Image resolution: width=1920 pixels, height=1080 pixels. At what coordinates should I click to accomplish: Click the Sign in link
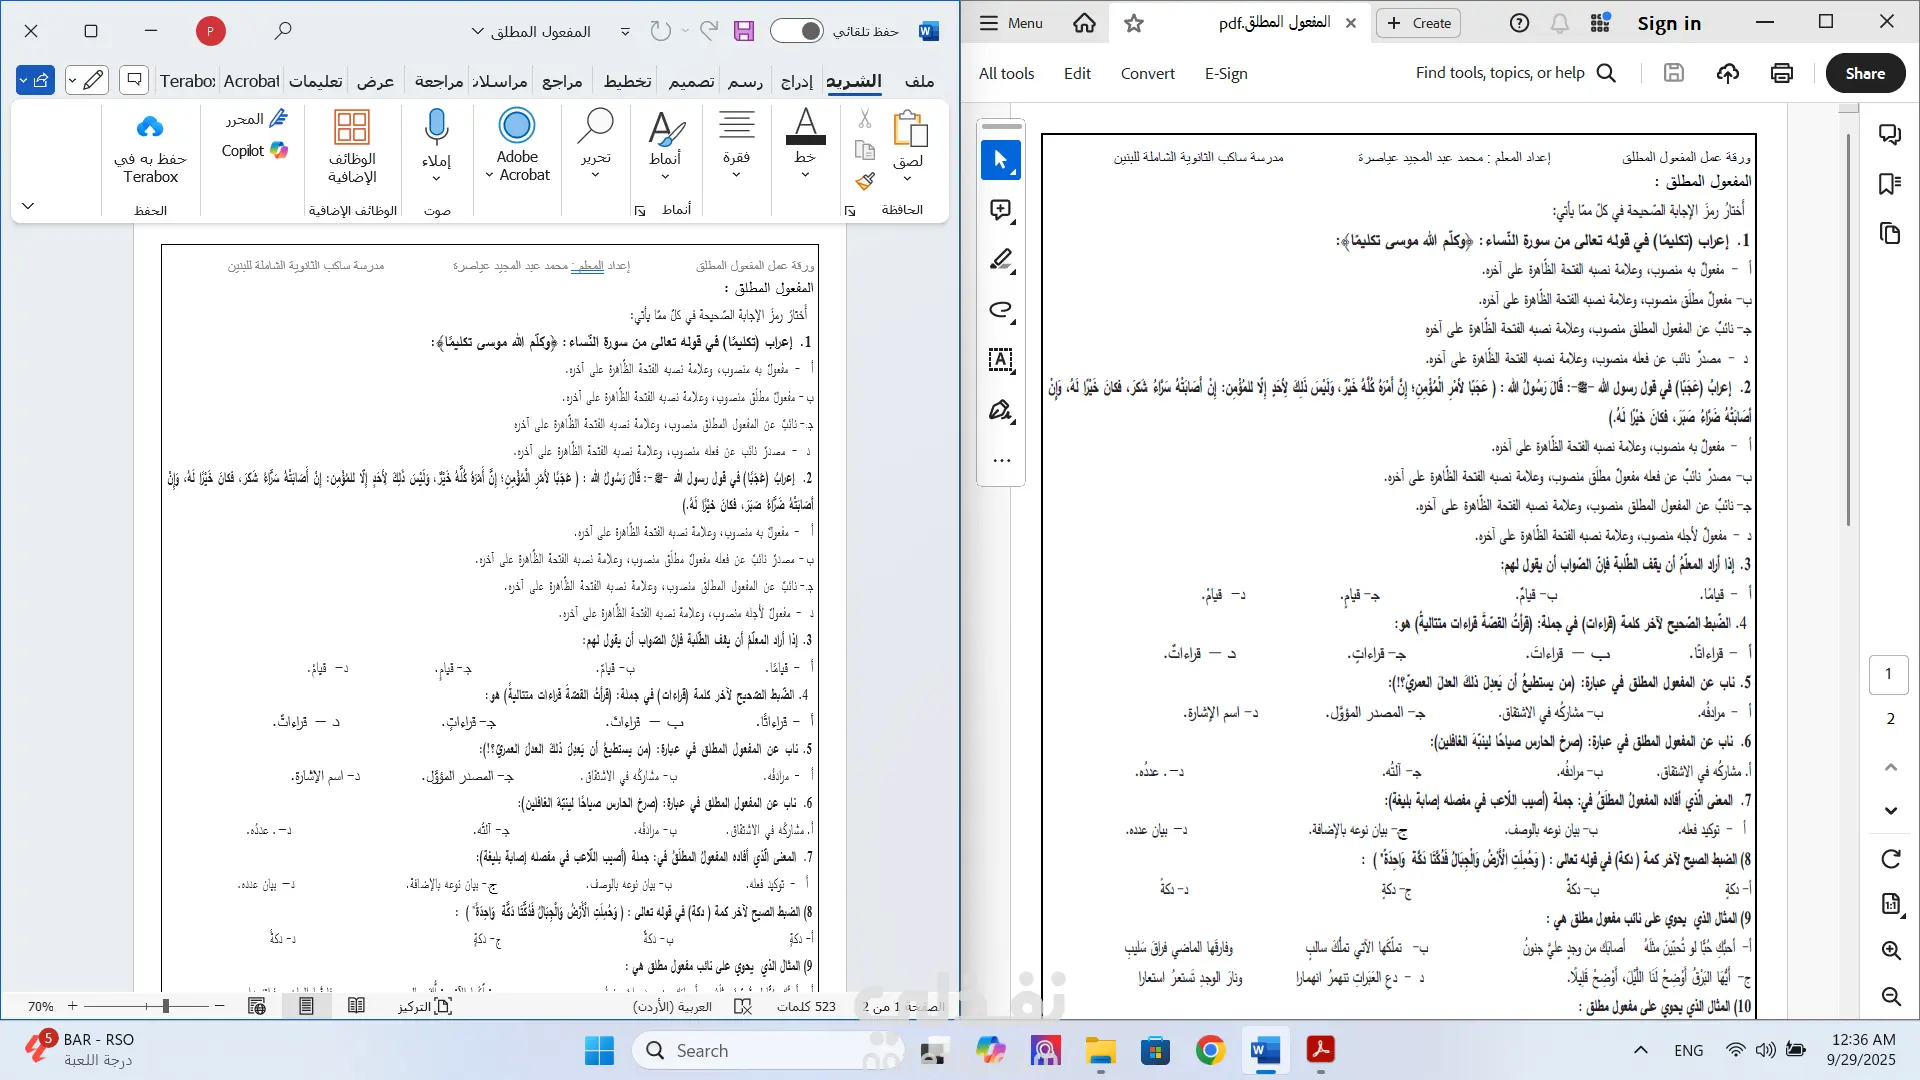1668,23
